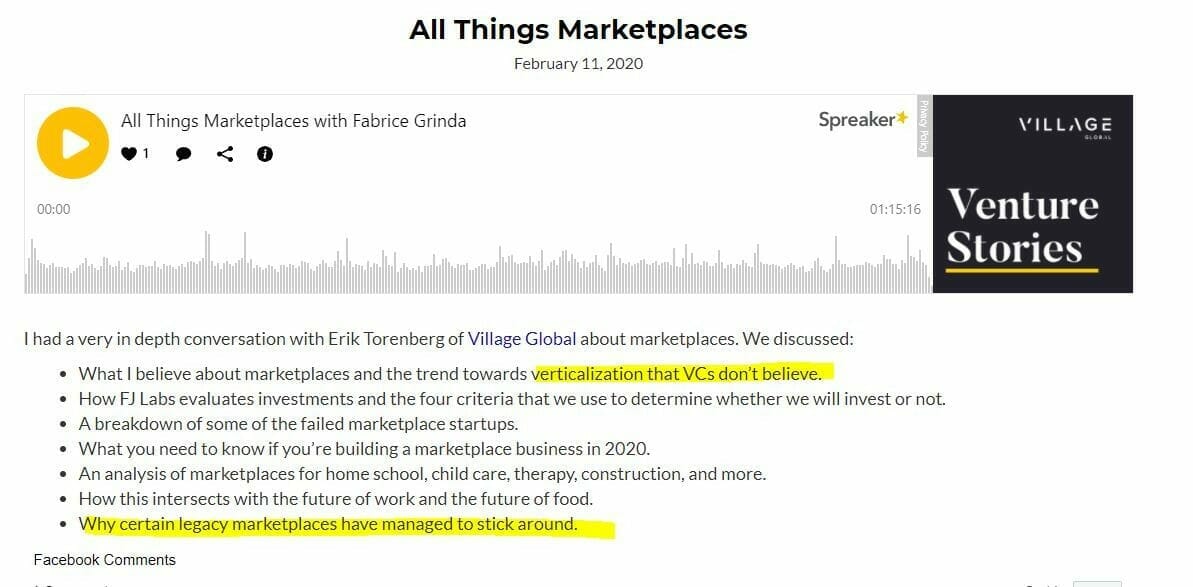Screen dimensions: 1193x587
Task: Click the episode title in the player
Action: click(x=294, y=121)
